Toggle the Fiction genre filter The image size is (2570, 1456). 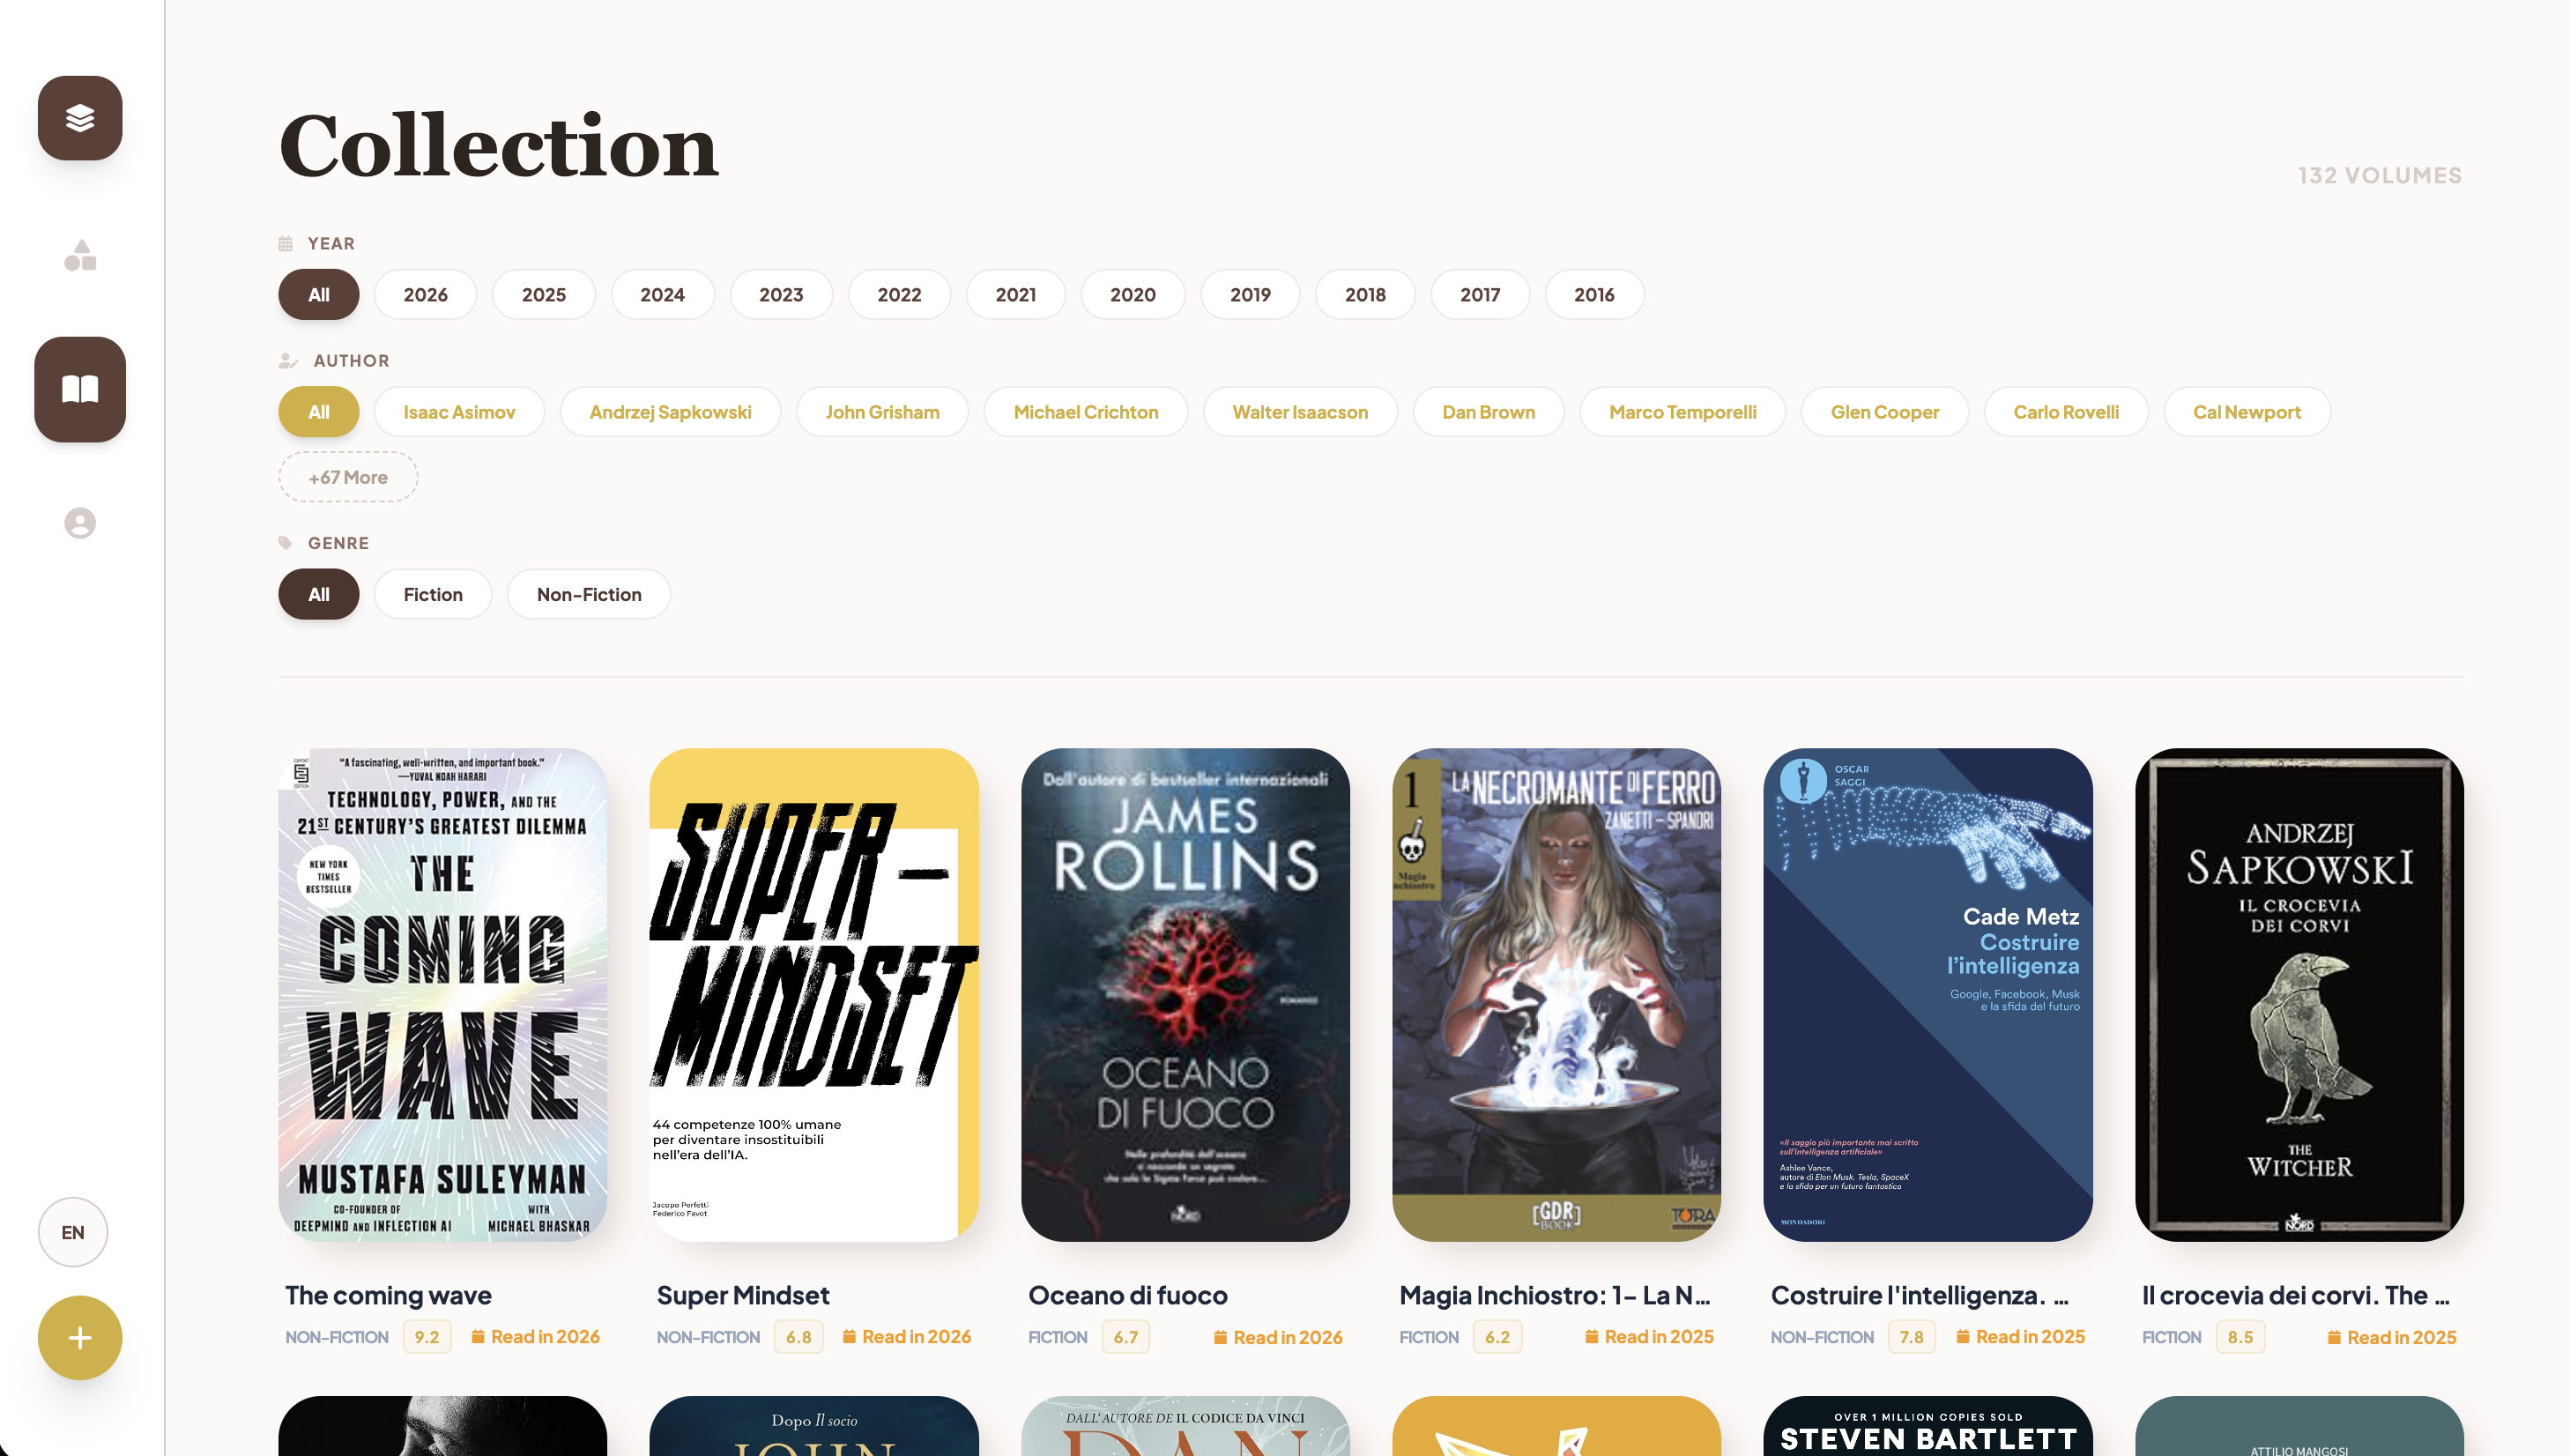(x=433, y=594)
